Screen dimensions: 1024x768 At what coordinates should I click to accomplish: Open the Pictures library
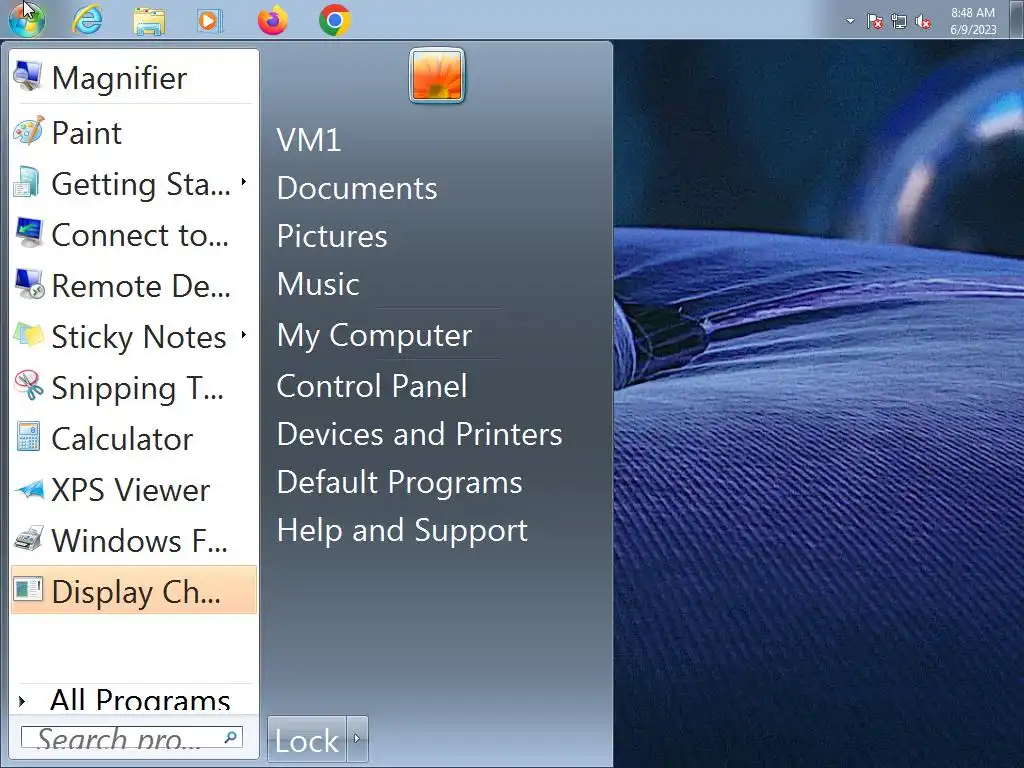[x=332, y=236]
